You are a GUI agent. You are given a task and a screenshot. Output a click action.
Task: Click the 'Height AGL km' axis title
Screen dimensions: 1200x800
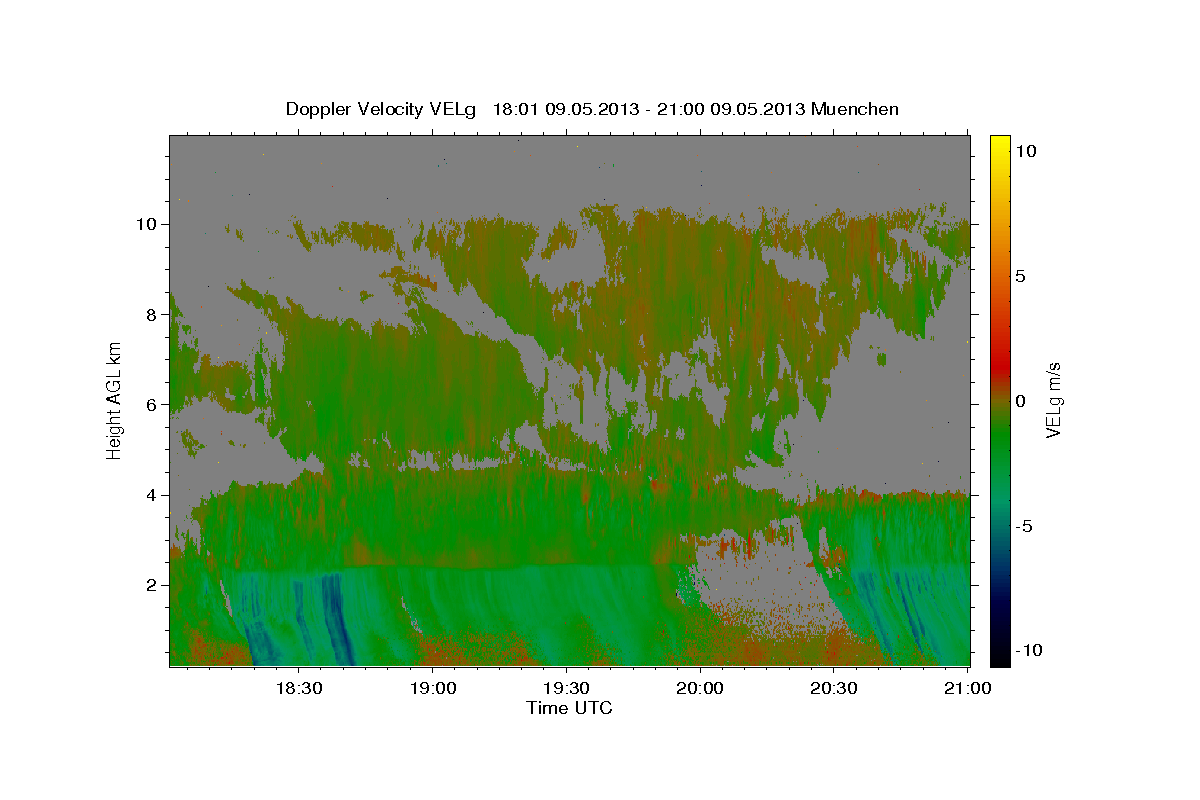(x=115, y=400)
